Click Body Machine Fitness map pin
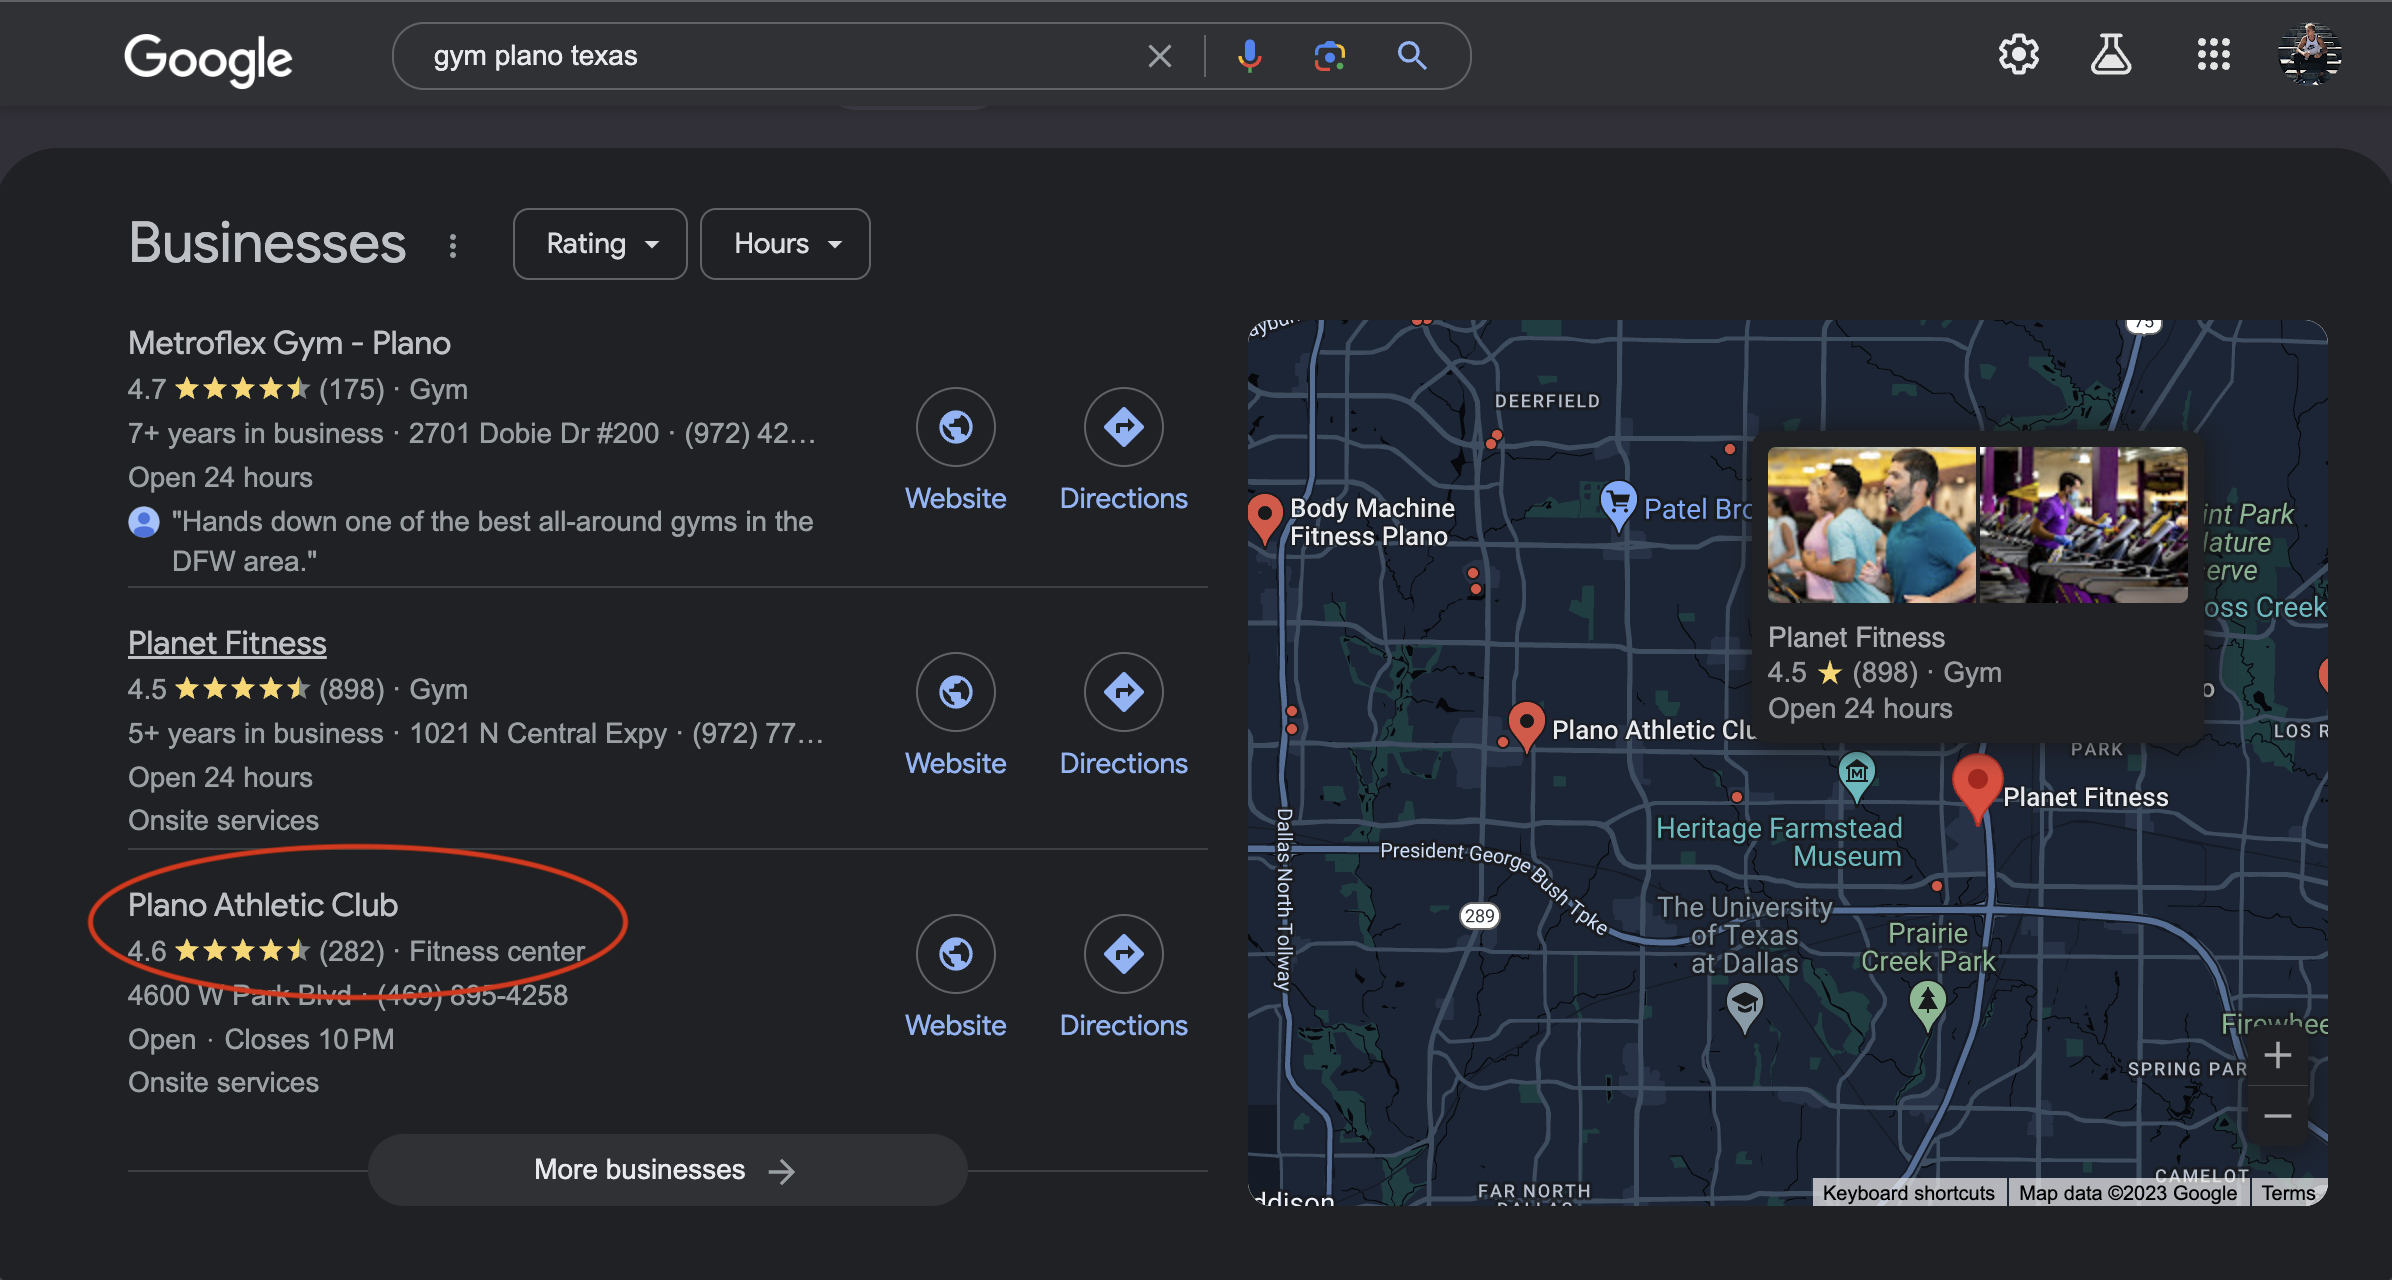The height and width of the screenshot is (1280, 2392). pos(1265,517)
